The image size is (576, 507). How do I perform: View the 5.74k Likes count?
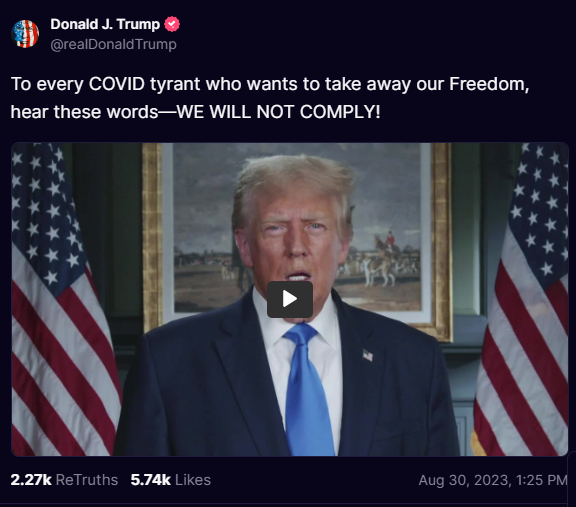click(x=151, y=480)
